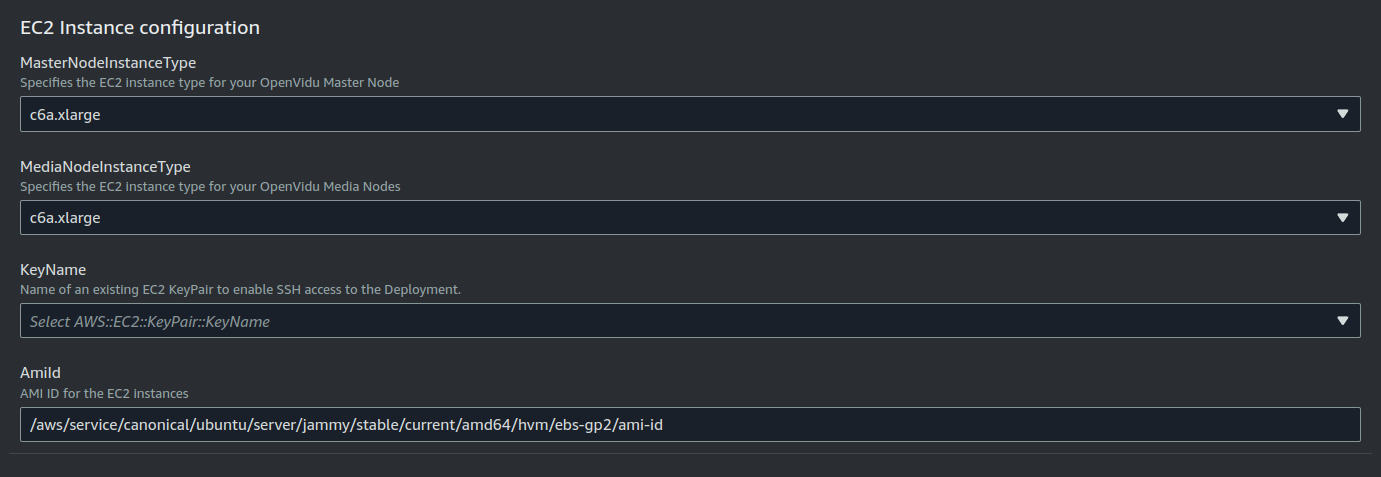Expand the KeyName dropdown arrow

tap(1343, 321)
